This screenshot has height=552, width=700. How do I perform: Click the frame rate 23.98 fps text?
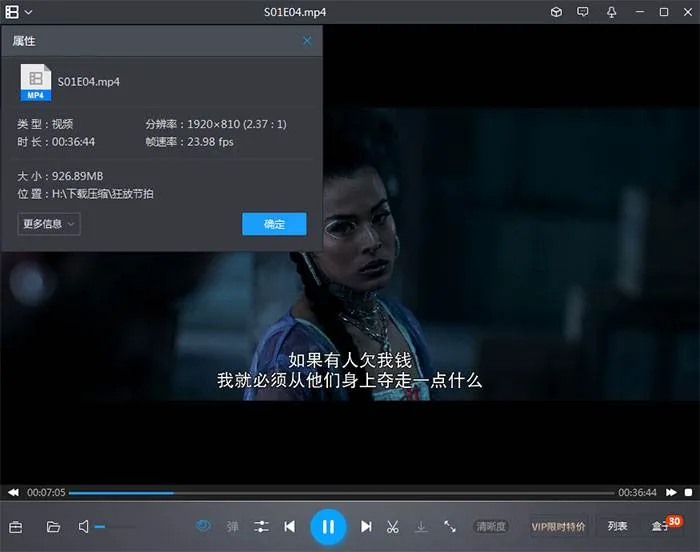click(210, 142)
